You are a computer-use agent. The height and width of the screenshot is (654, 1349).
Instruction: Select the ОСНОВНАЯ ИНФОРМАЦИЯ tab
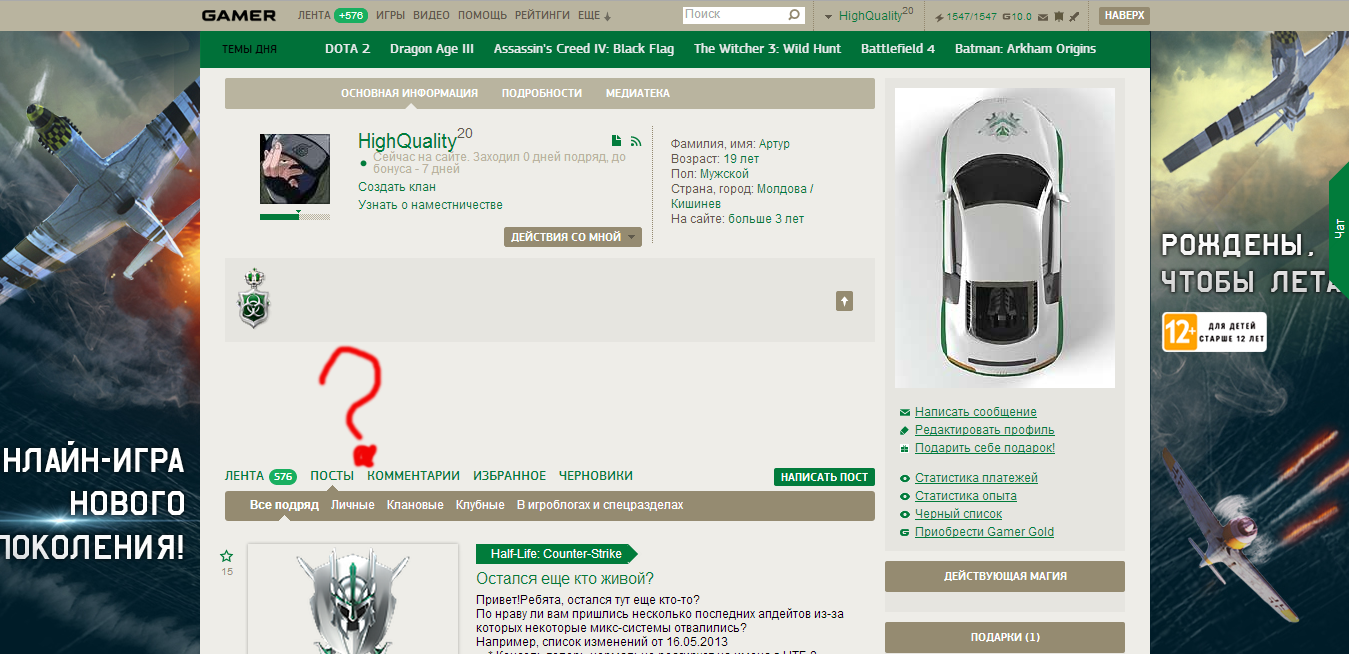click(x=409, y=93)
